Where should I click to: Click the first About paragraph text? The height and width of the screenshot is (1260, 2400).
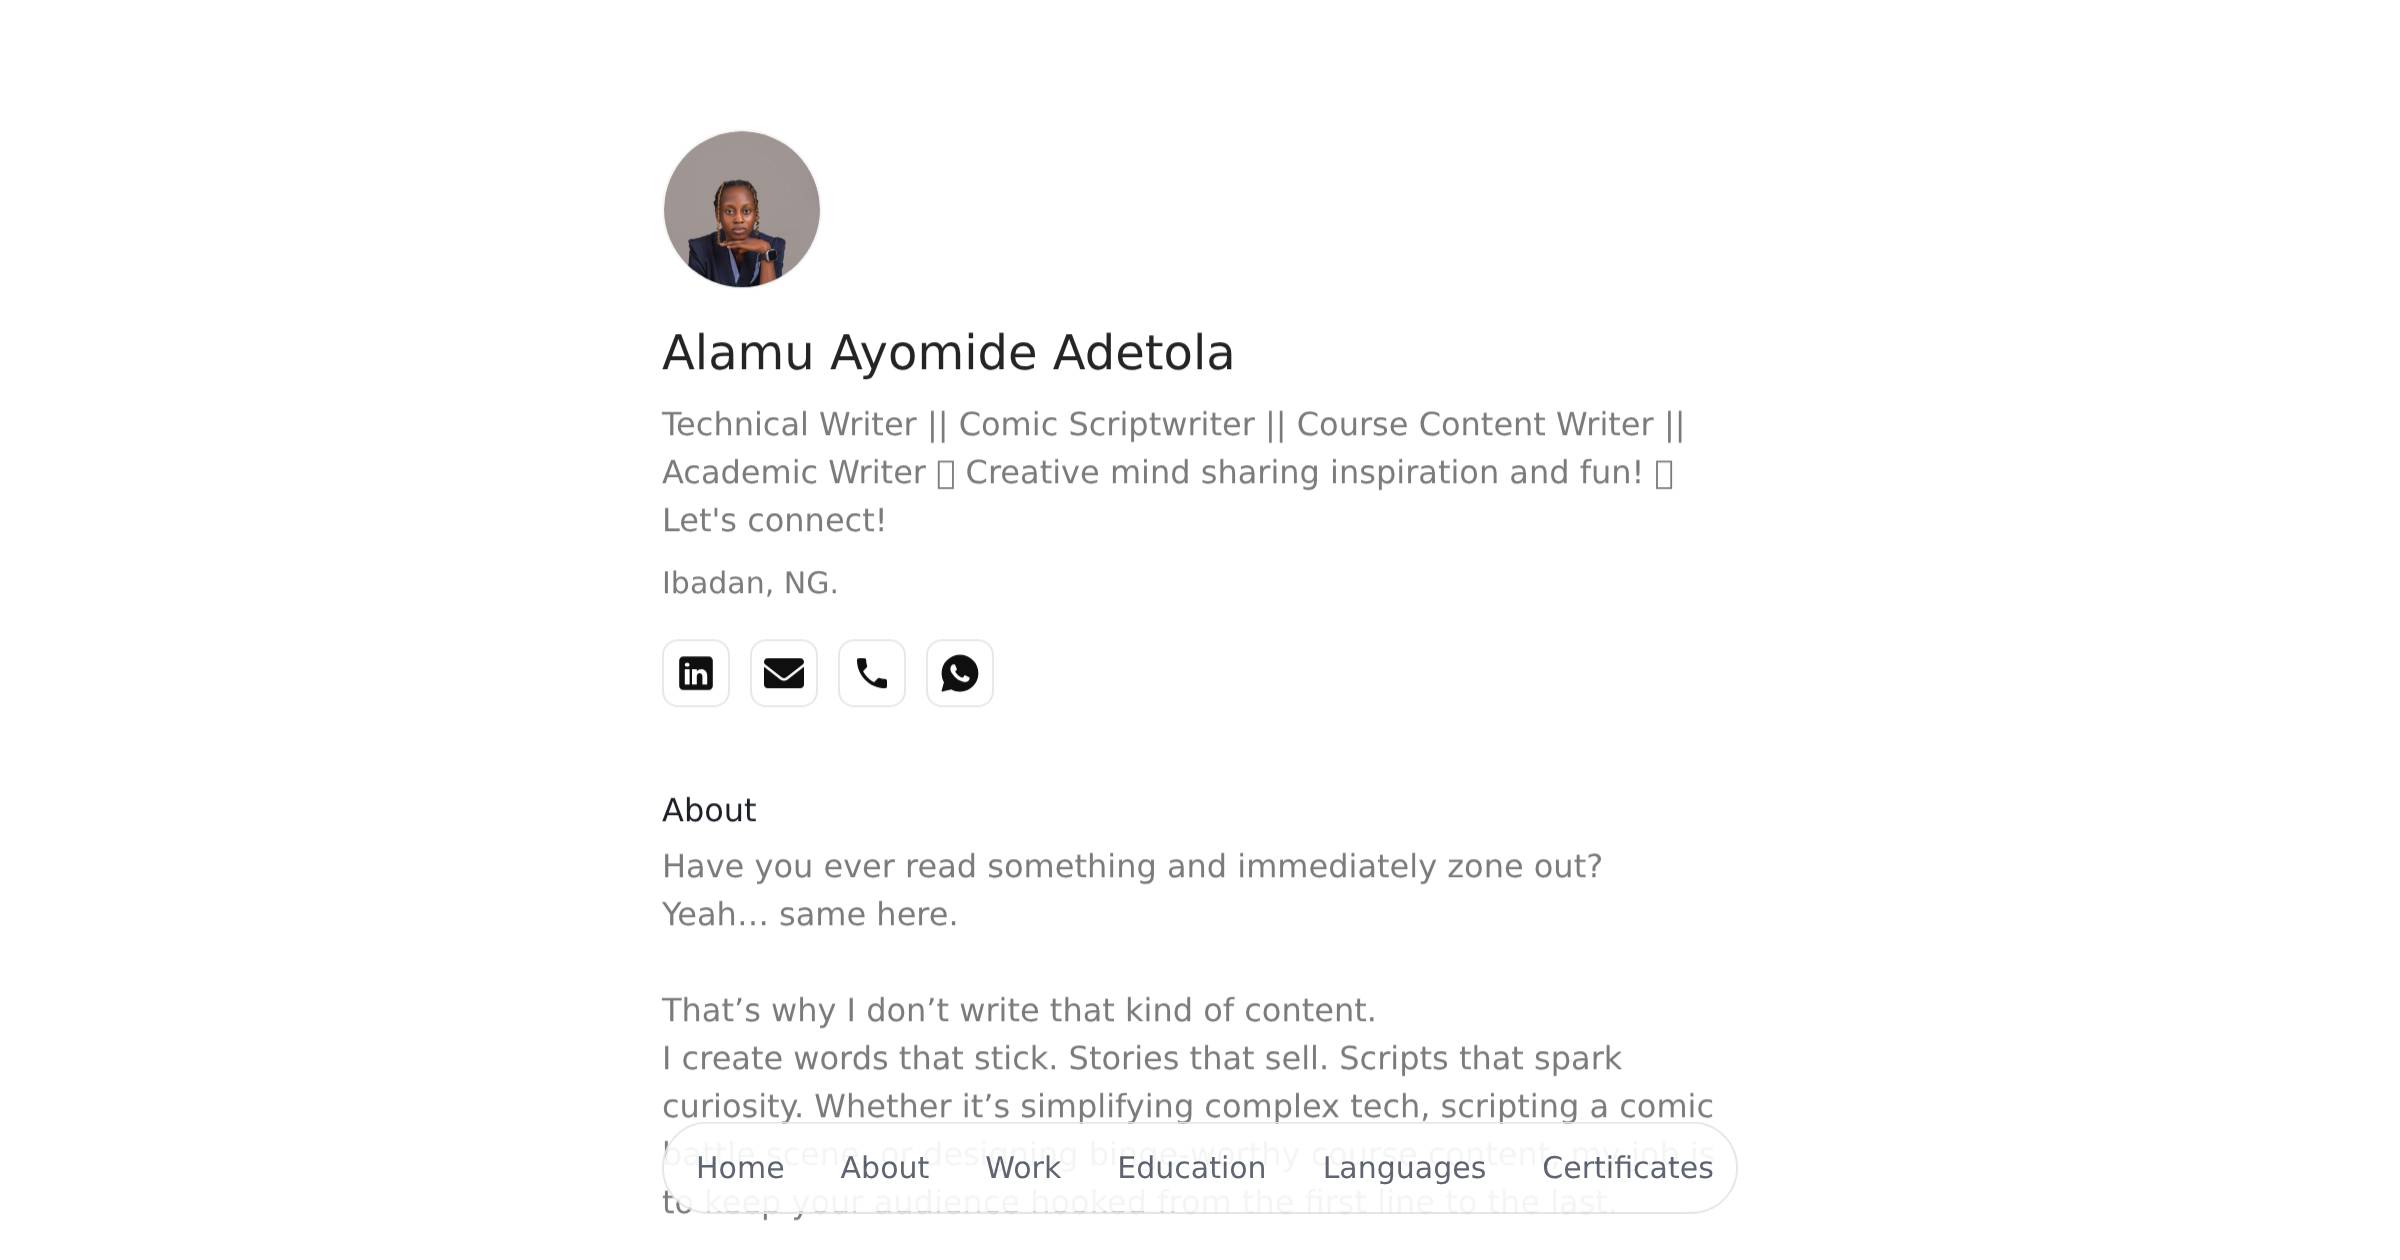(1131, 866)
